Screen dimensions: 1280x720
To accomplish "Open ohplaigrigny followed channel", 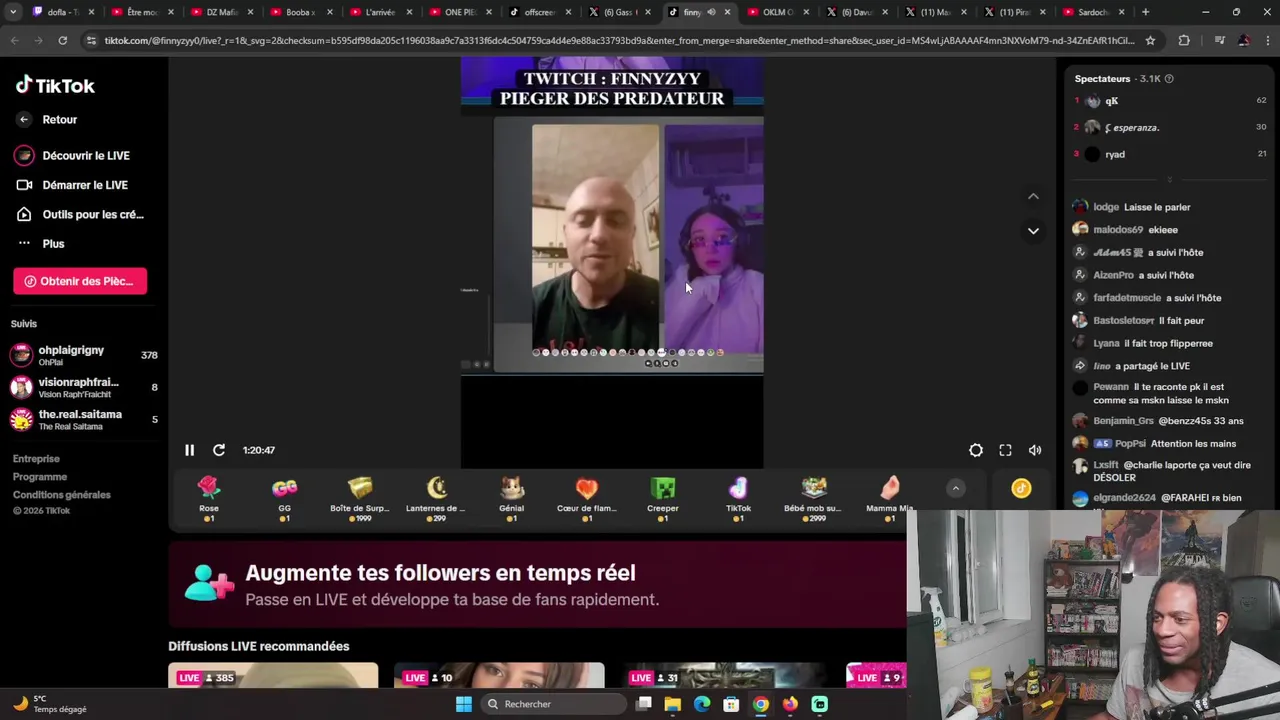I will click(x=84, y=355).
